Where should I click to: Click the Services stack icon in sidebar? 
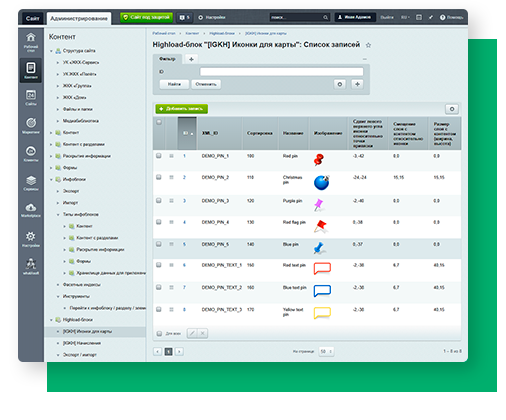point(31,181)
